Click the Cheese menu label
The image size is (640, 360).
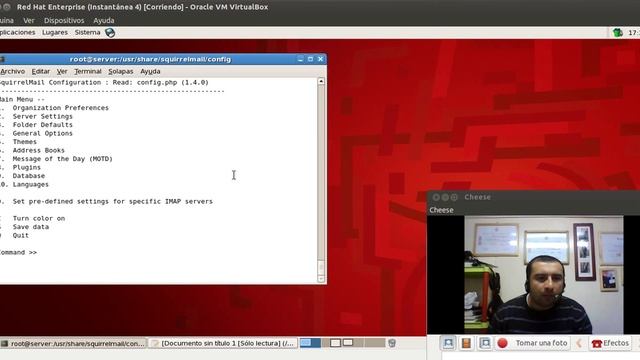[441, 210]
